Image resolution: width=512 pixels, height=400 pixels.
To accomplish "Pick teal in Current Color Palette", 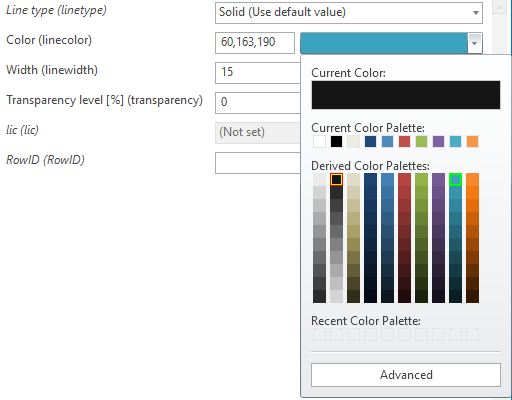I will pyautogui.click(x=455, y=142).
